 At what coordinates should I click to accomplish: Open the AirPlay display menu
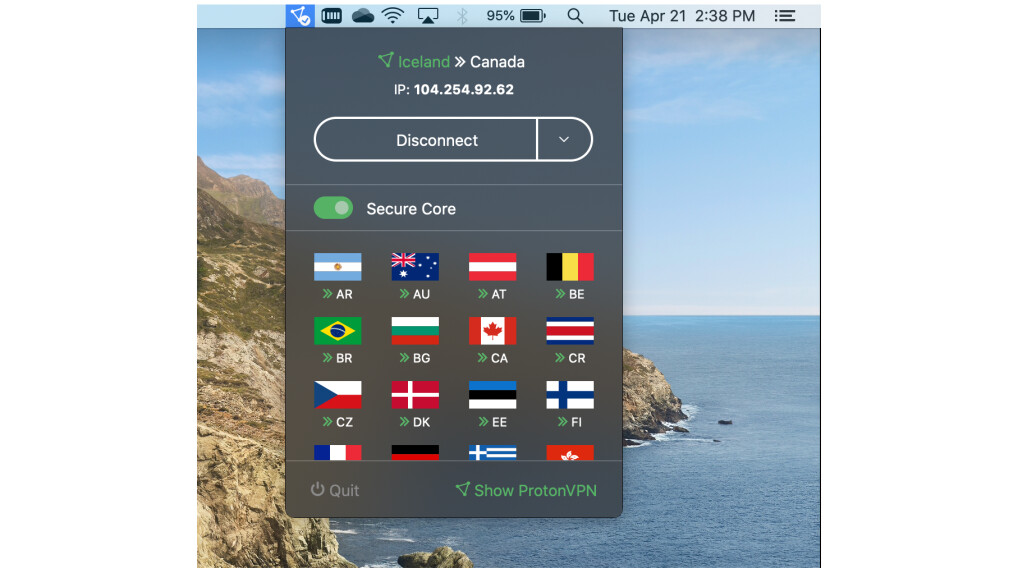pyautogui.click(x=428, y=16)
